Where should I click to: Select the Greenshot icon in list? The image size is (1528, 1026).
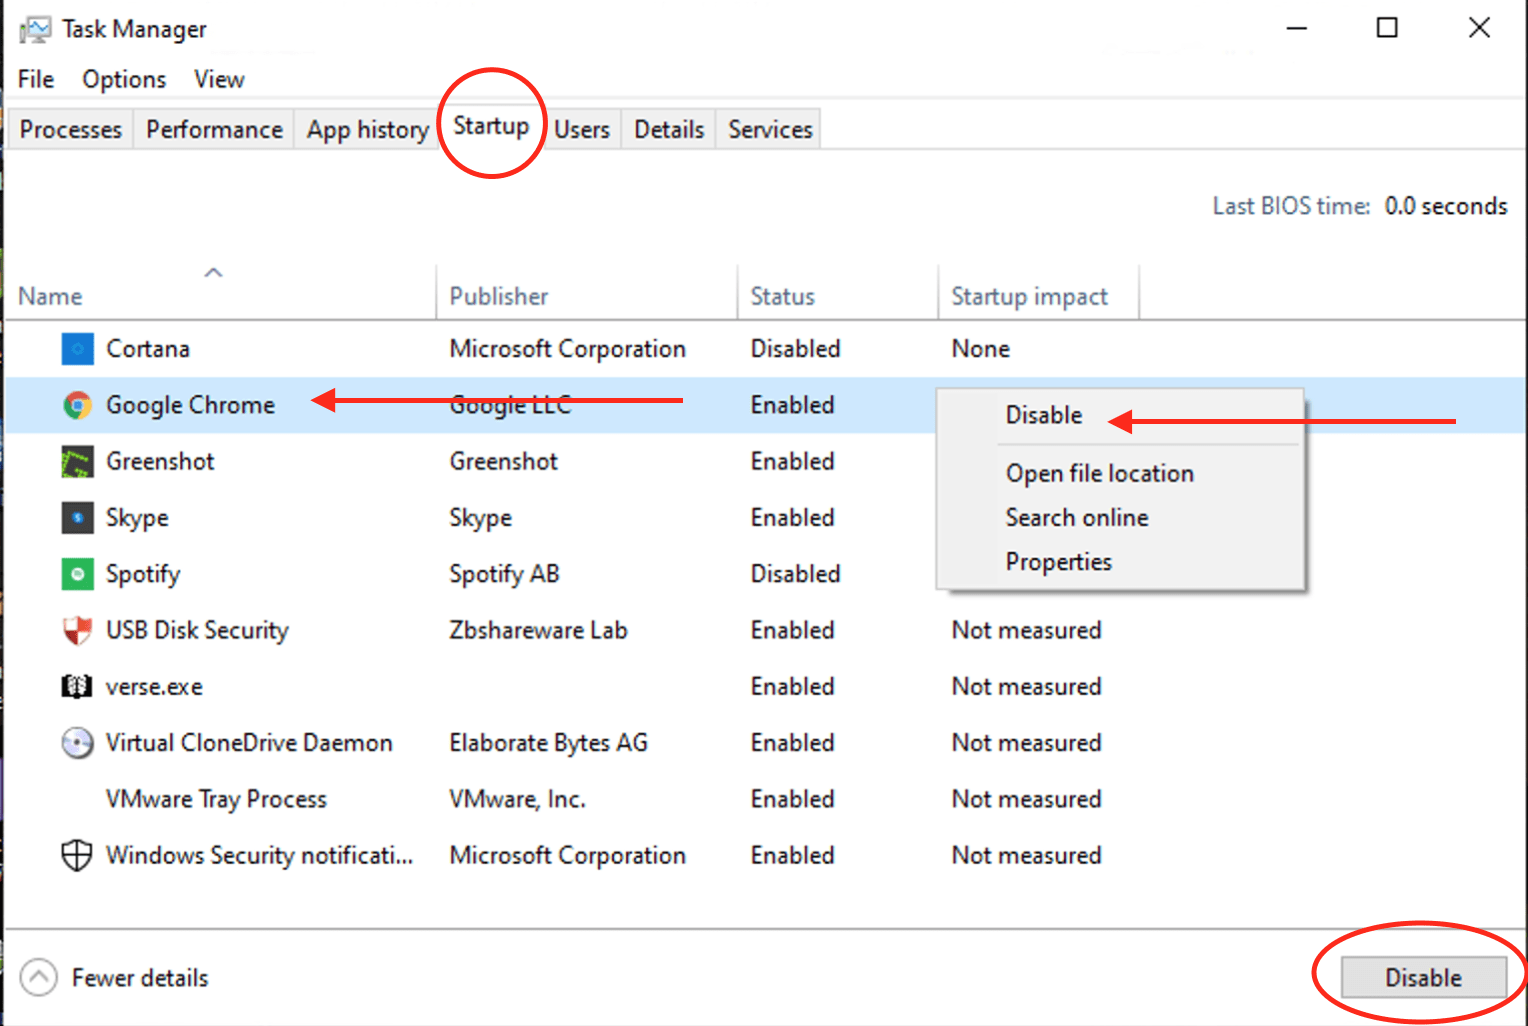[x=77, y=462]
